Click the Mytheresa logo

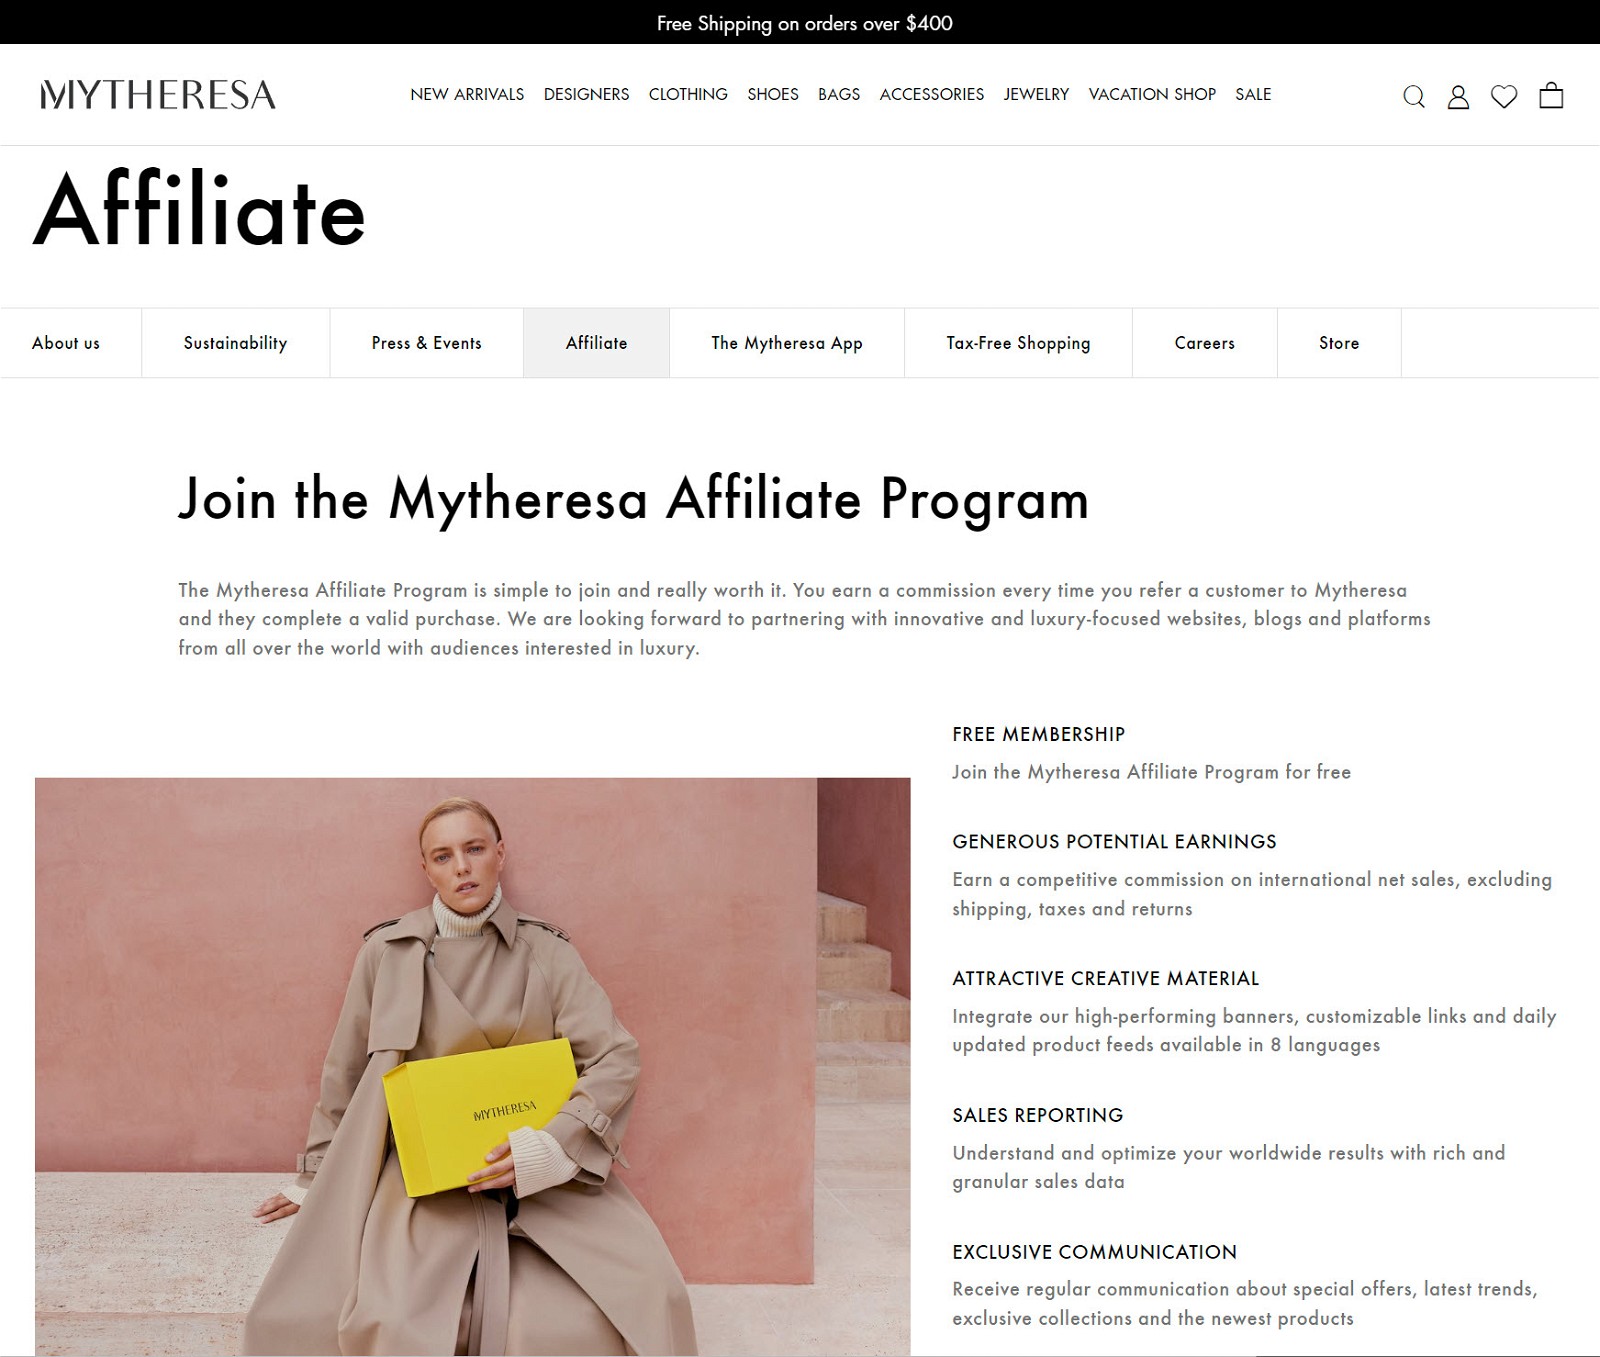pos(158,94)
